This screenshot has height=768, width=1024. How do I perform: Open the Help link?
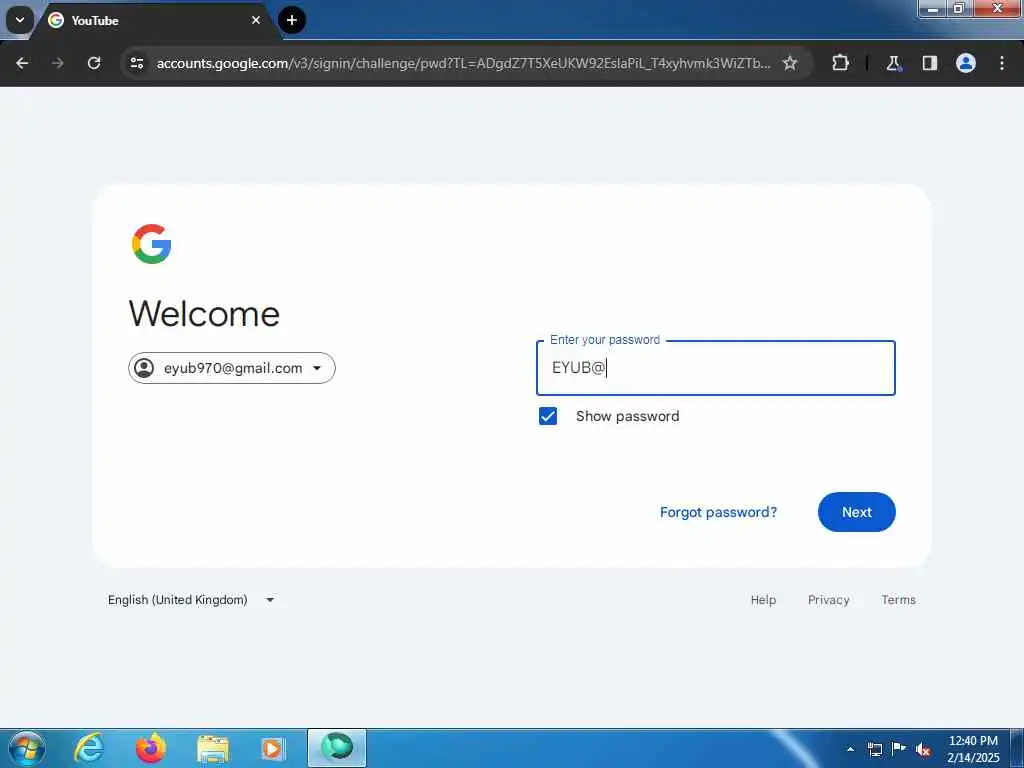(x=763, y=600)
